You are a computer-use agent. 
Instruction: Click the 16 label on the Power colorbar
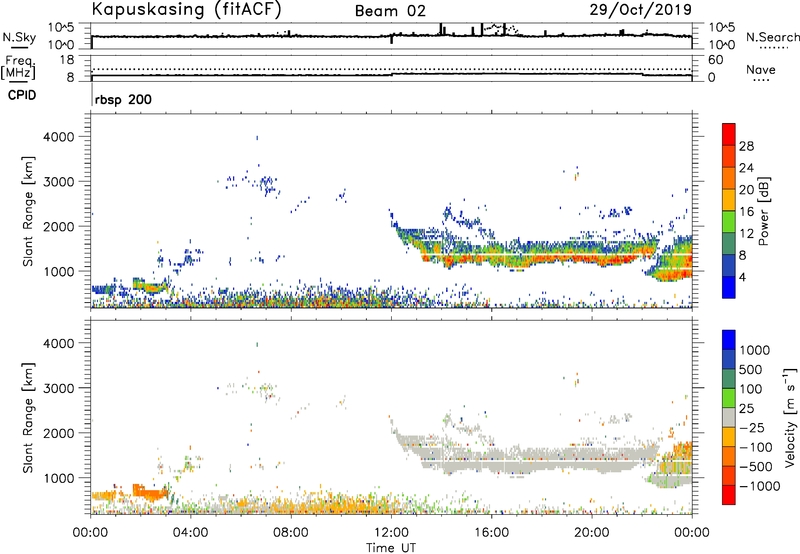[x=746, y=212]
